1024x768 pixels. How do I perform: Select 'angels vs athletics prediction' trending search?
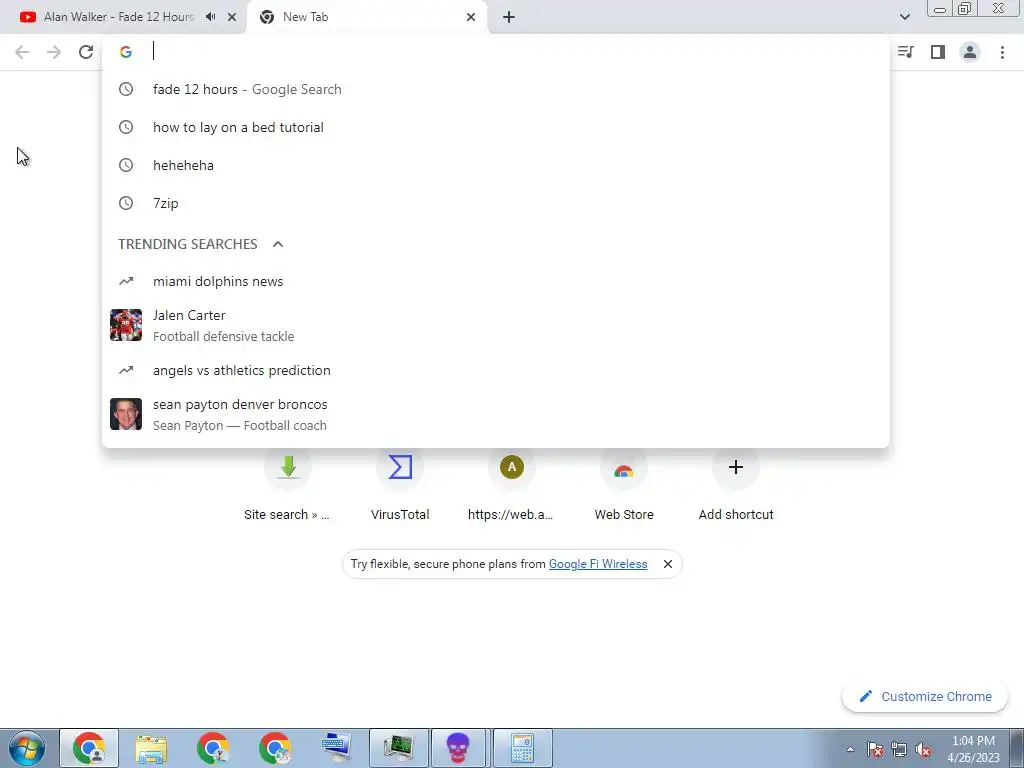tap(496, 370)
